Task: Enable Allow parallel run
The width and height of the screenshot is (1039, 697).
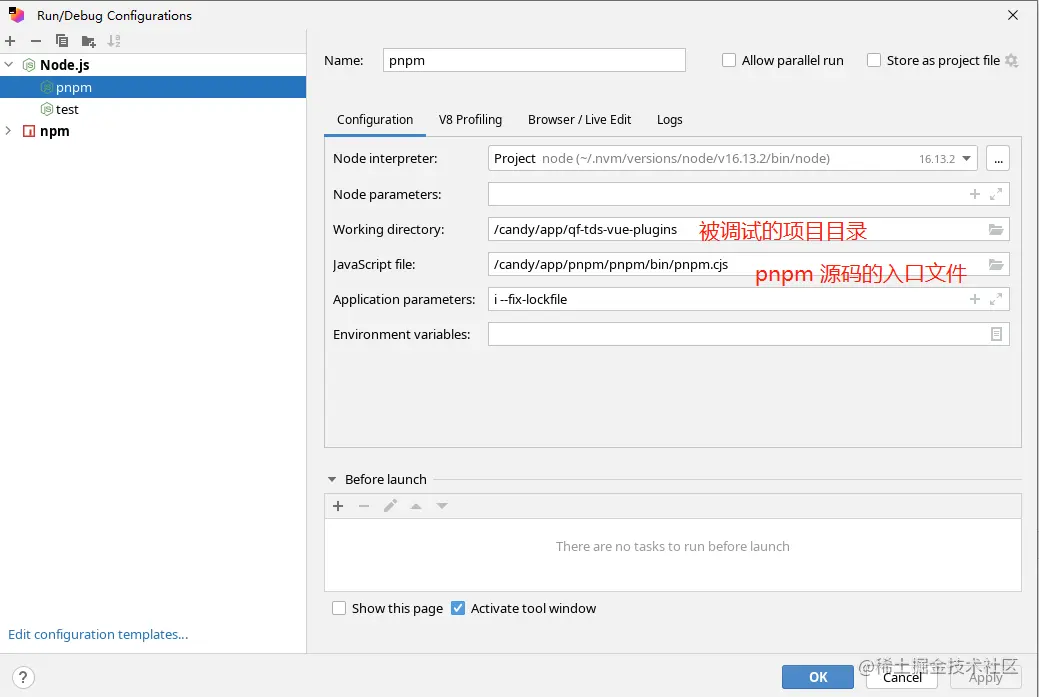Action: (729, 60)
